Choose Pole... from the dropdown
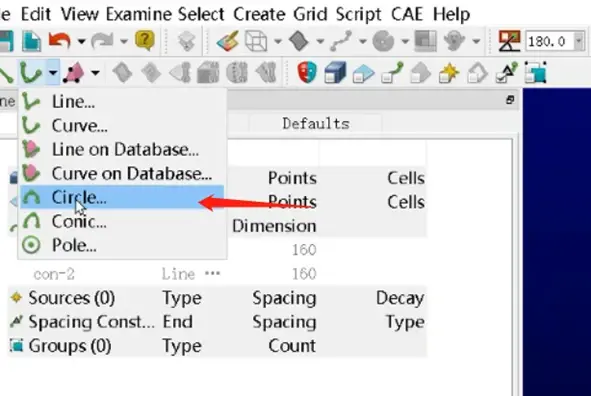This screenshot has height=396, width=591. (122, 245)
